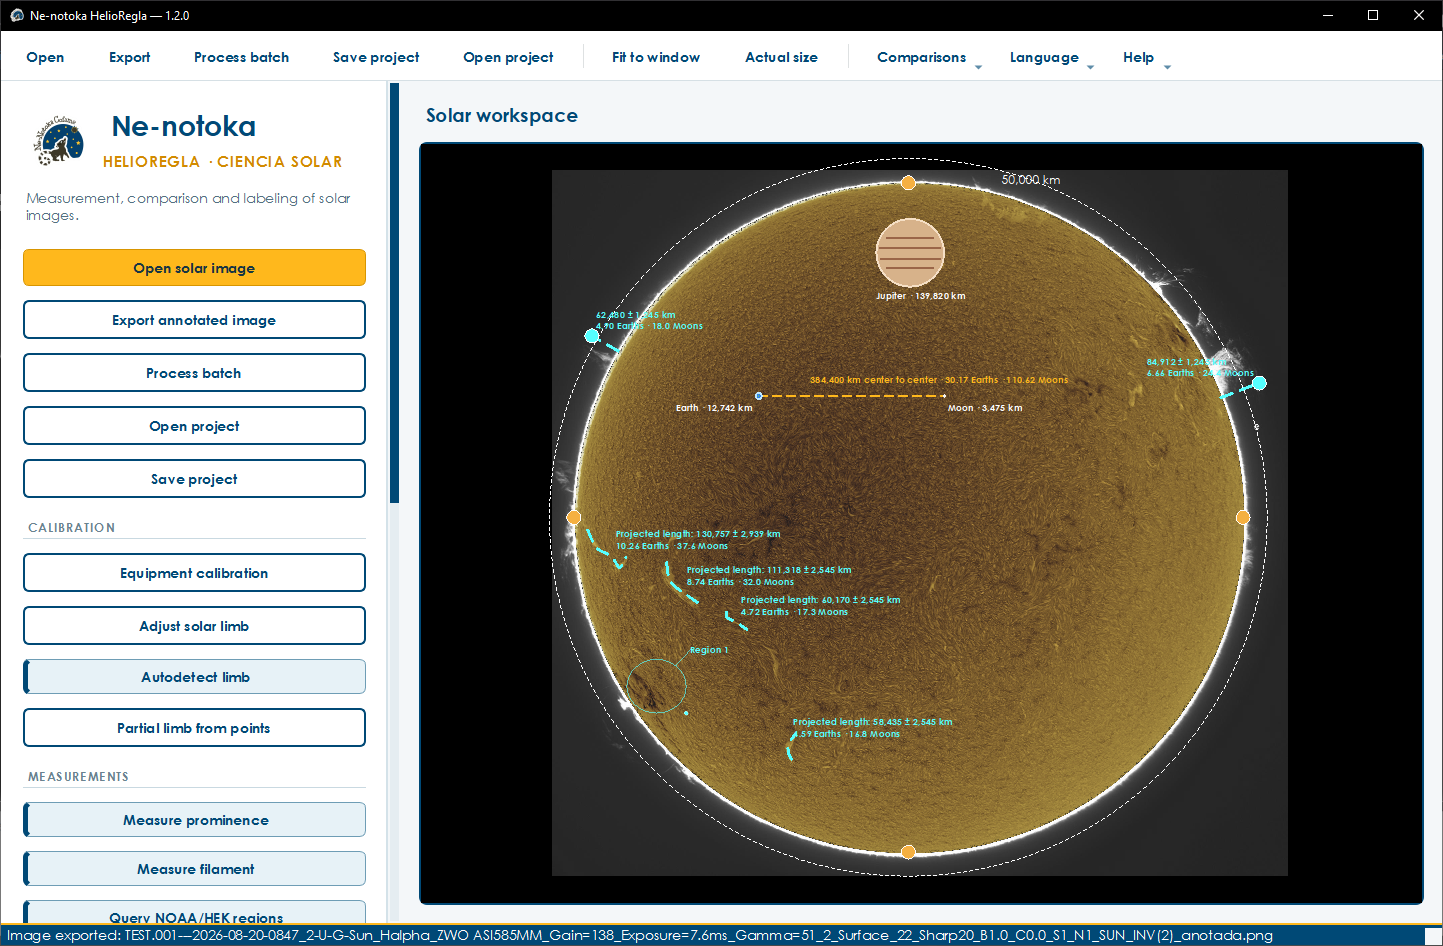The image size is (1443, 946).
Task: Click the Open solar image button
Action: pos(195,268)
